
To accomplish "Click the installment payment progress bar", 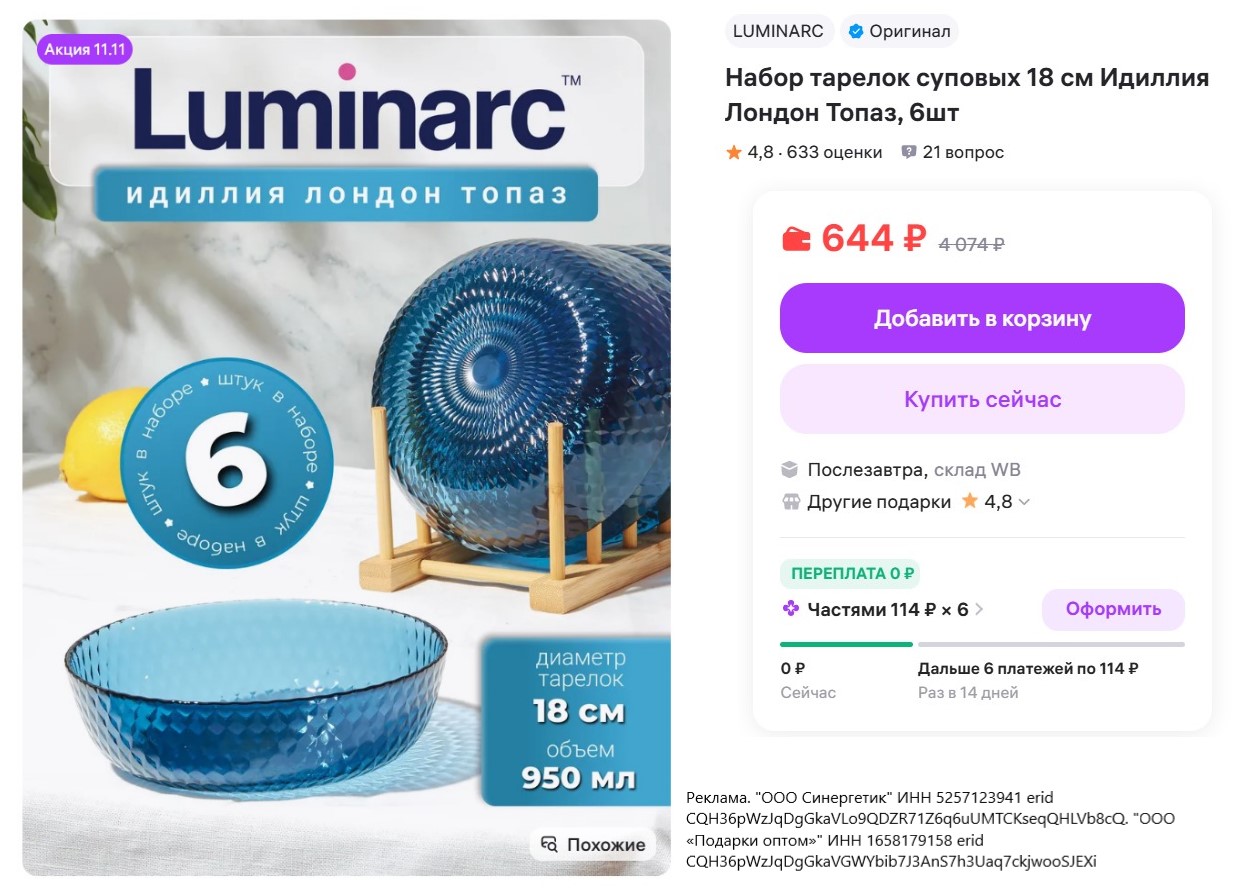I will [x=982, y=644].
